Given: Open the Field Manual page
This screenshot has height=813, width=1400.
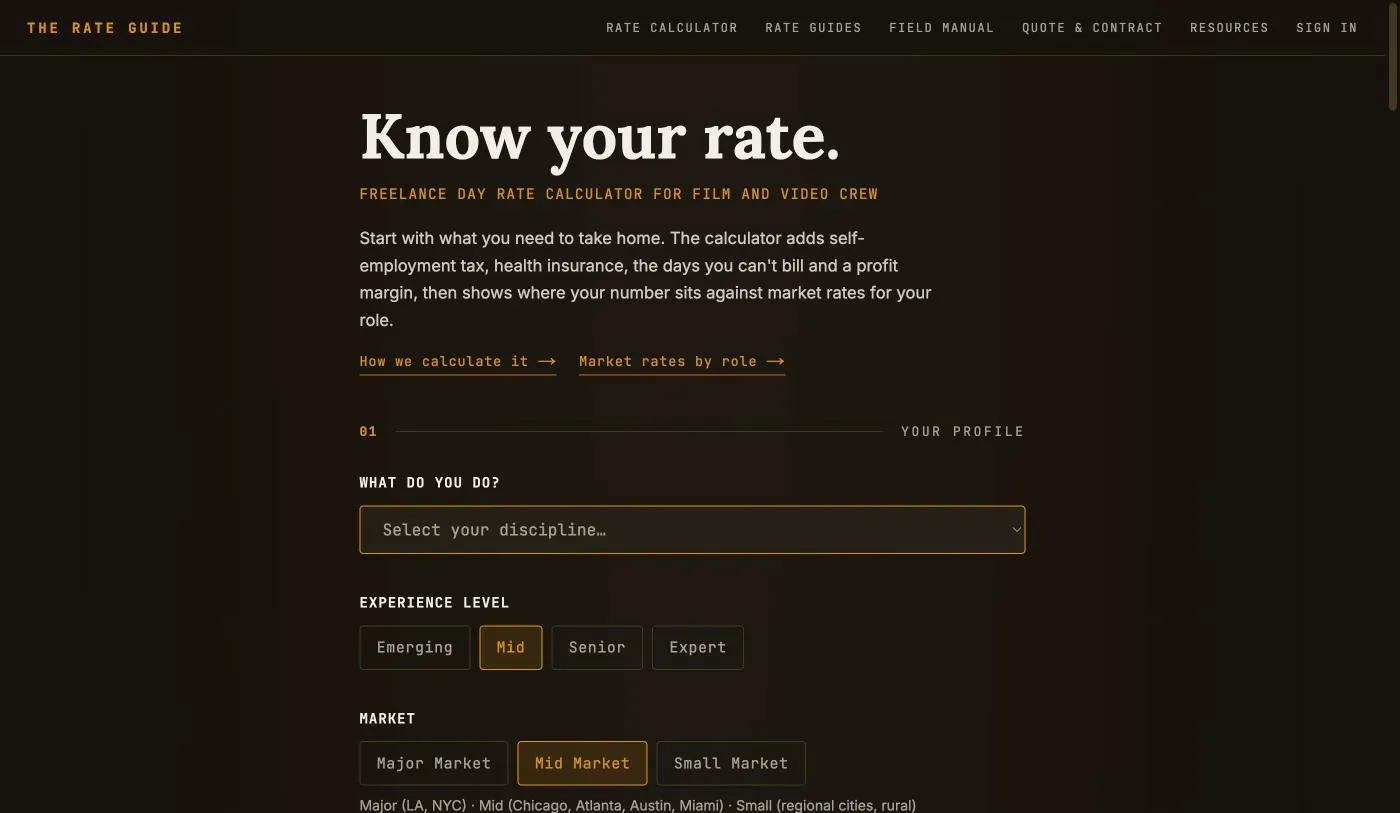Looking at the screenshot, I should [x=942, y=28].
